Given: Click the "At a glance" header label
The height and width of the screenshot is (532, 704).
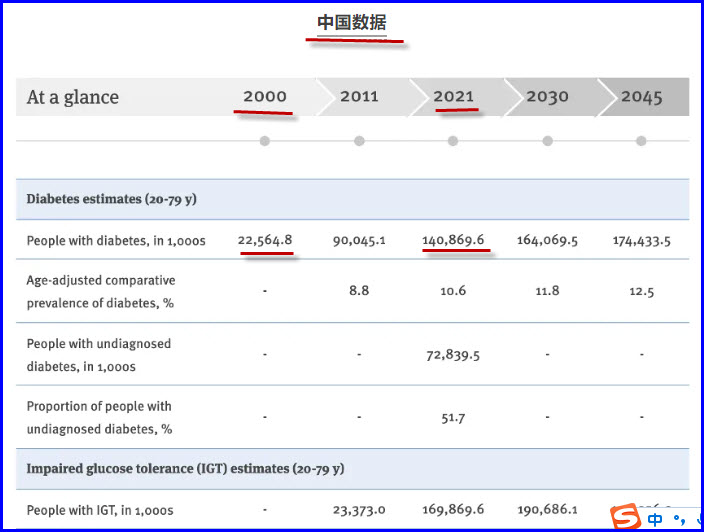Looking at the screenshot, I should tap(73, 97).
